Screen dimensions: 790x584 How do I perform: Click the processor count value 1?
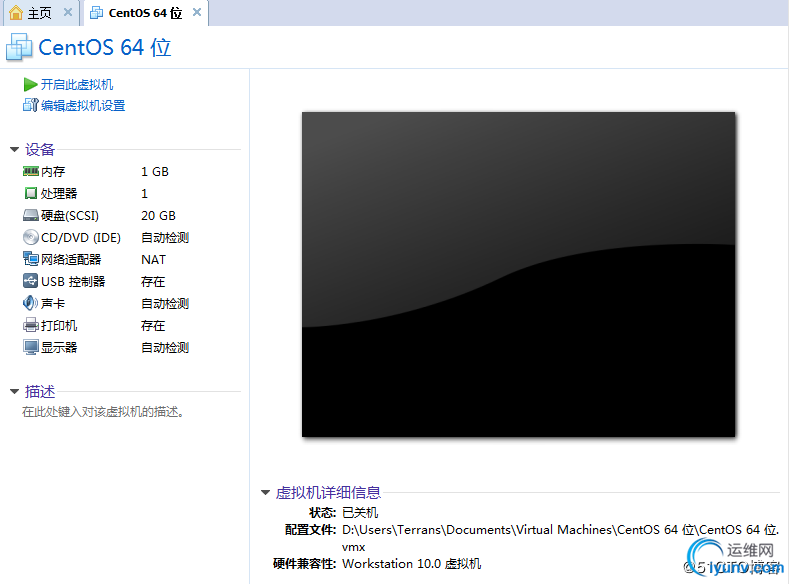tap(145, 193)
